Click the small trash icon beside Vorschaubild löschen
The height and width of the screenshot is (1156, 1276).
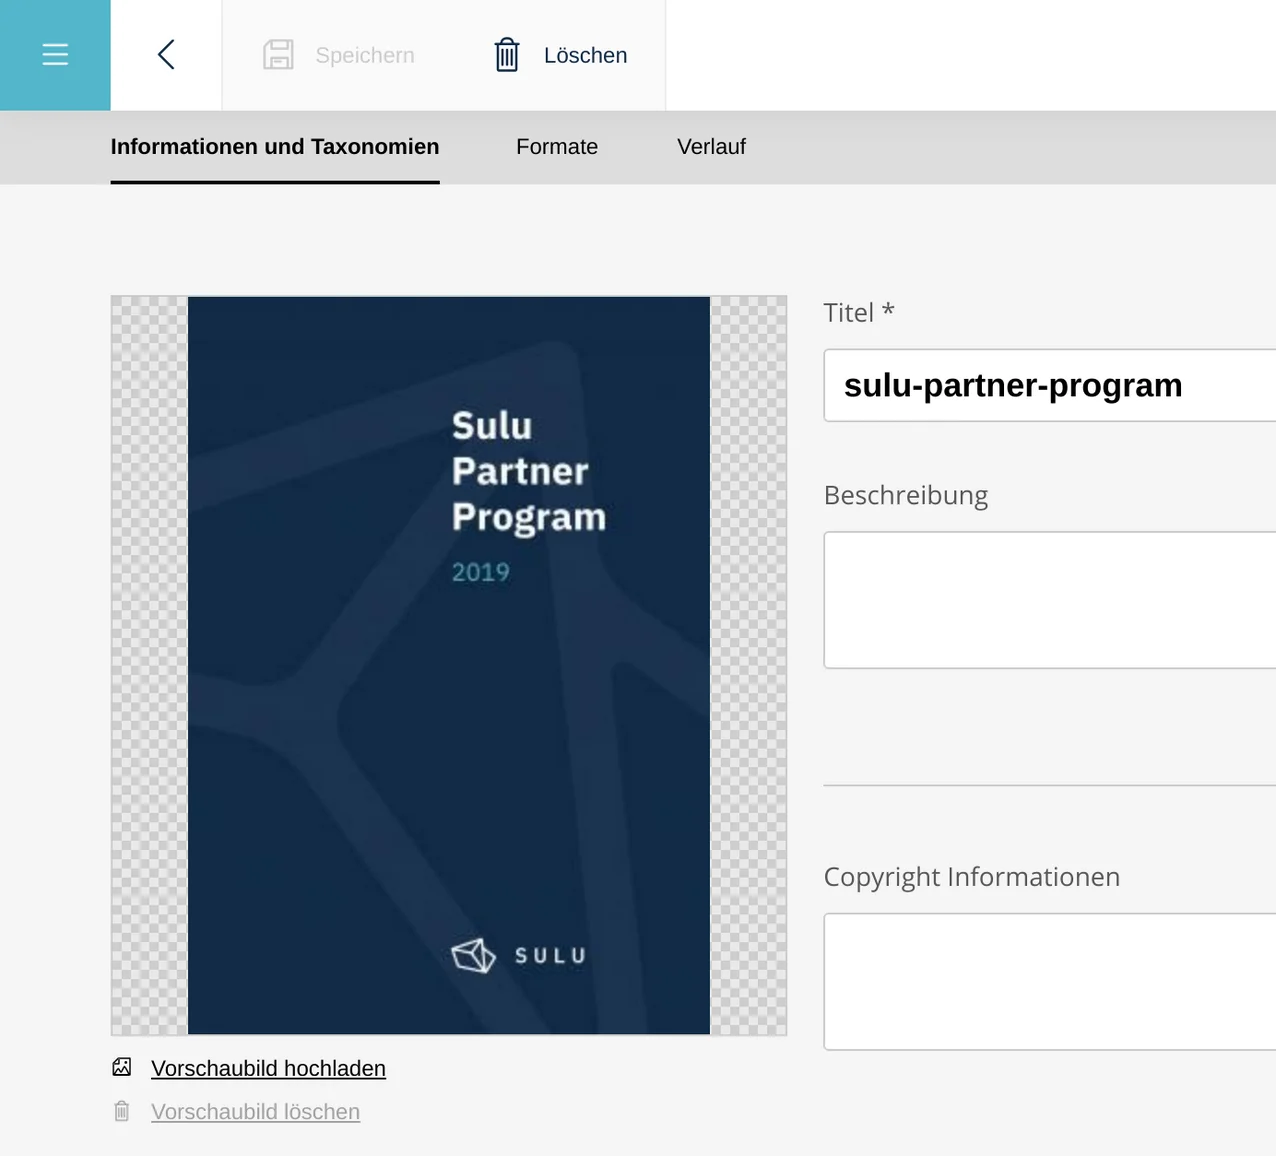click(122, 1111)
